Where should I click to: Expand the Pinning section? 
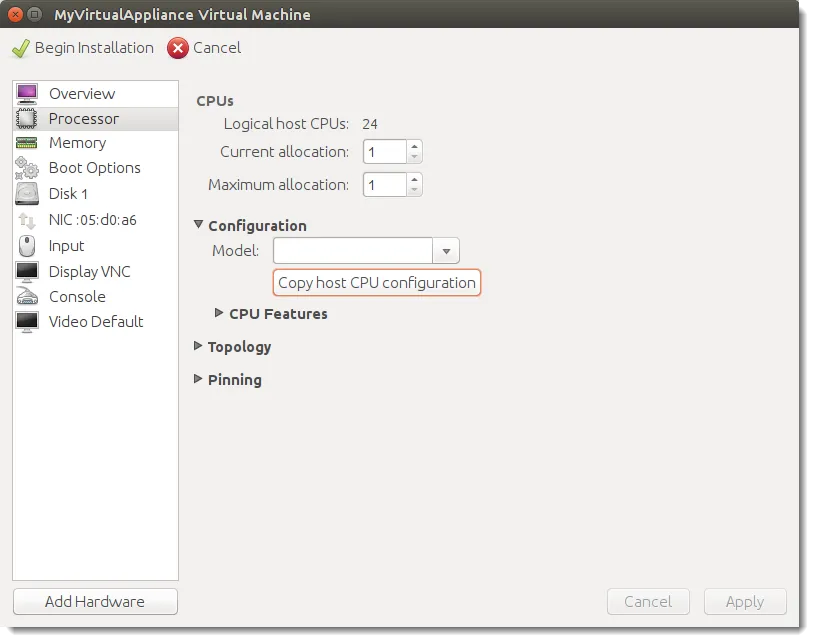point(198,379)
